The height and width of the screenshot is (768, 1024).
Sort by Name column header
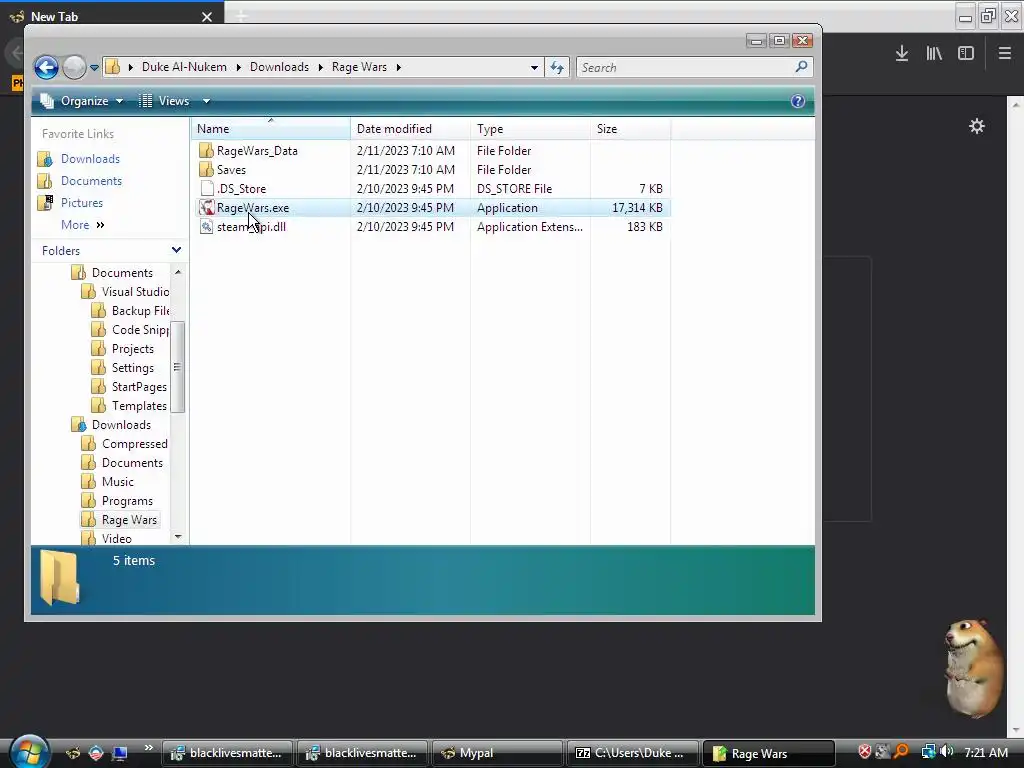tap(270, 129)
